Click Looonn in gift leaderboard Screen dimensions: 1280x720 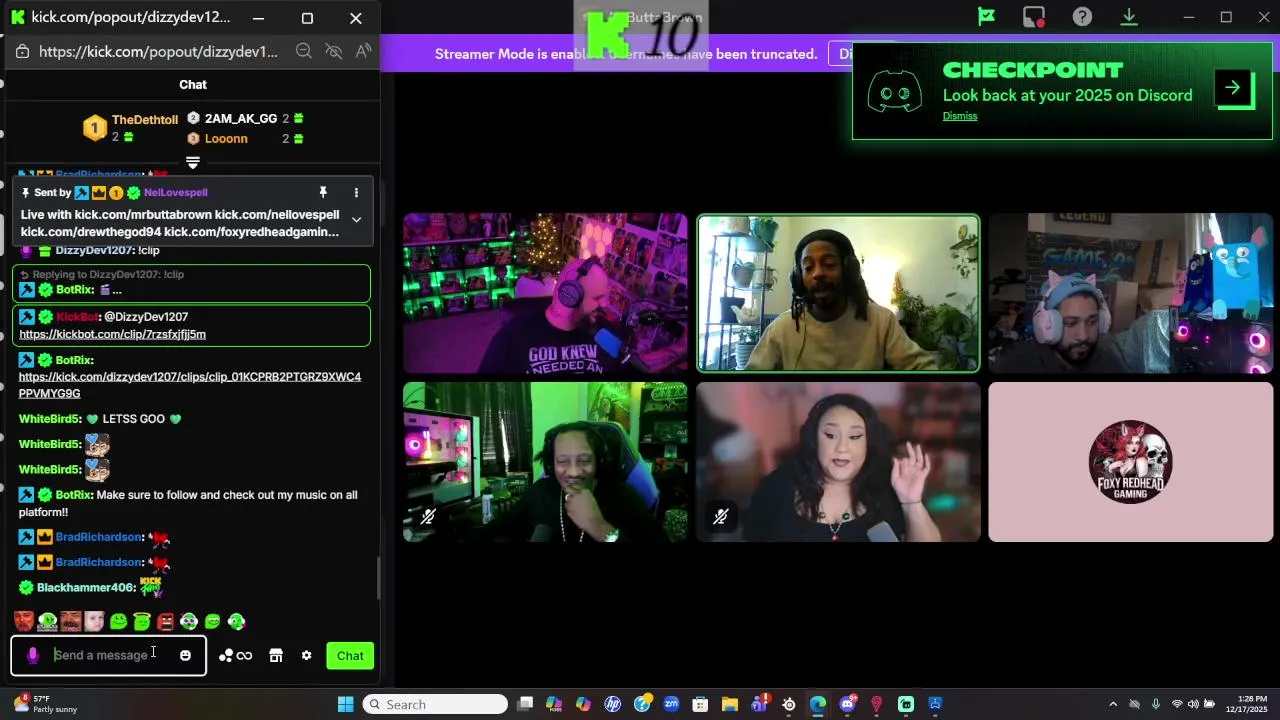(x=226, y=139)
